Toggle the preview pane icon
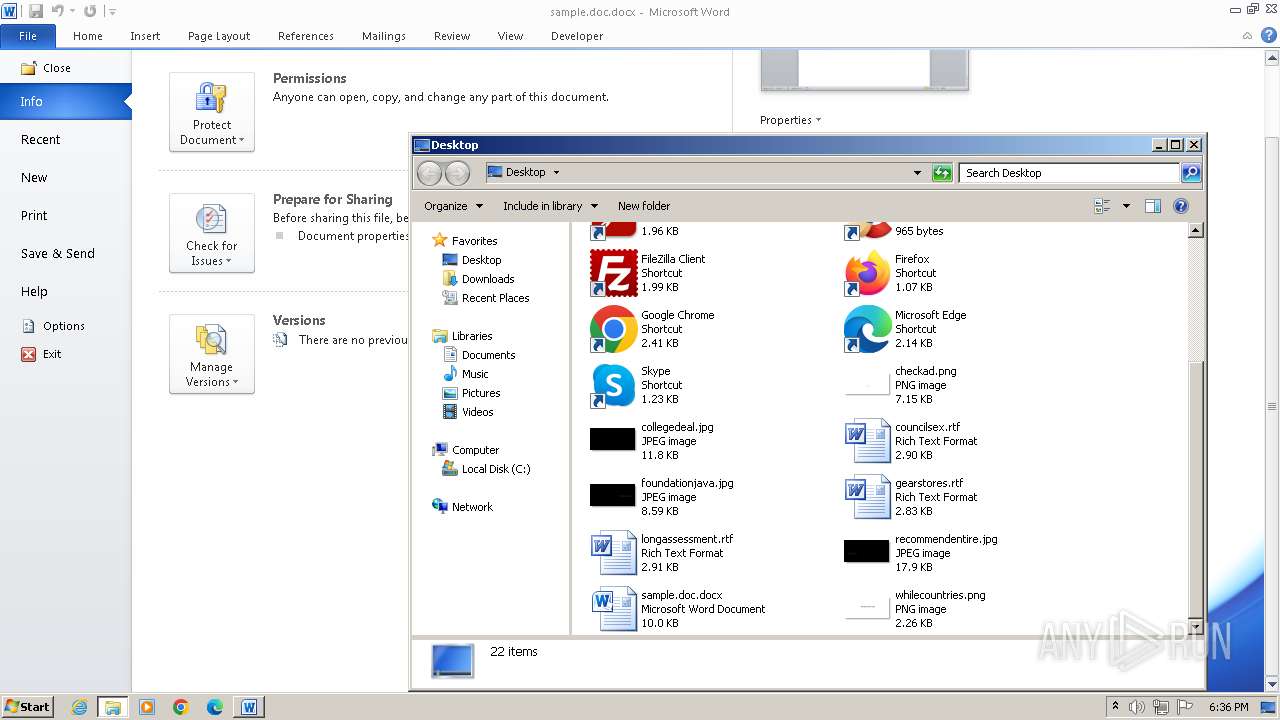 (x=1152, y=206)
